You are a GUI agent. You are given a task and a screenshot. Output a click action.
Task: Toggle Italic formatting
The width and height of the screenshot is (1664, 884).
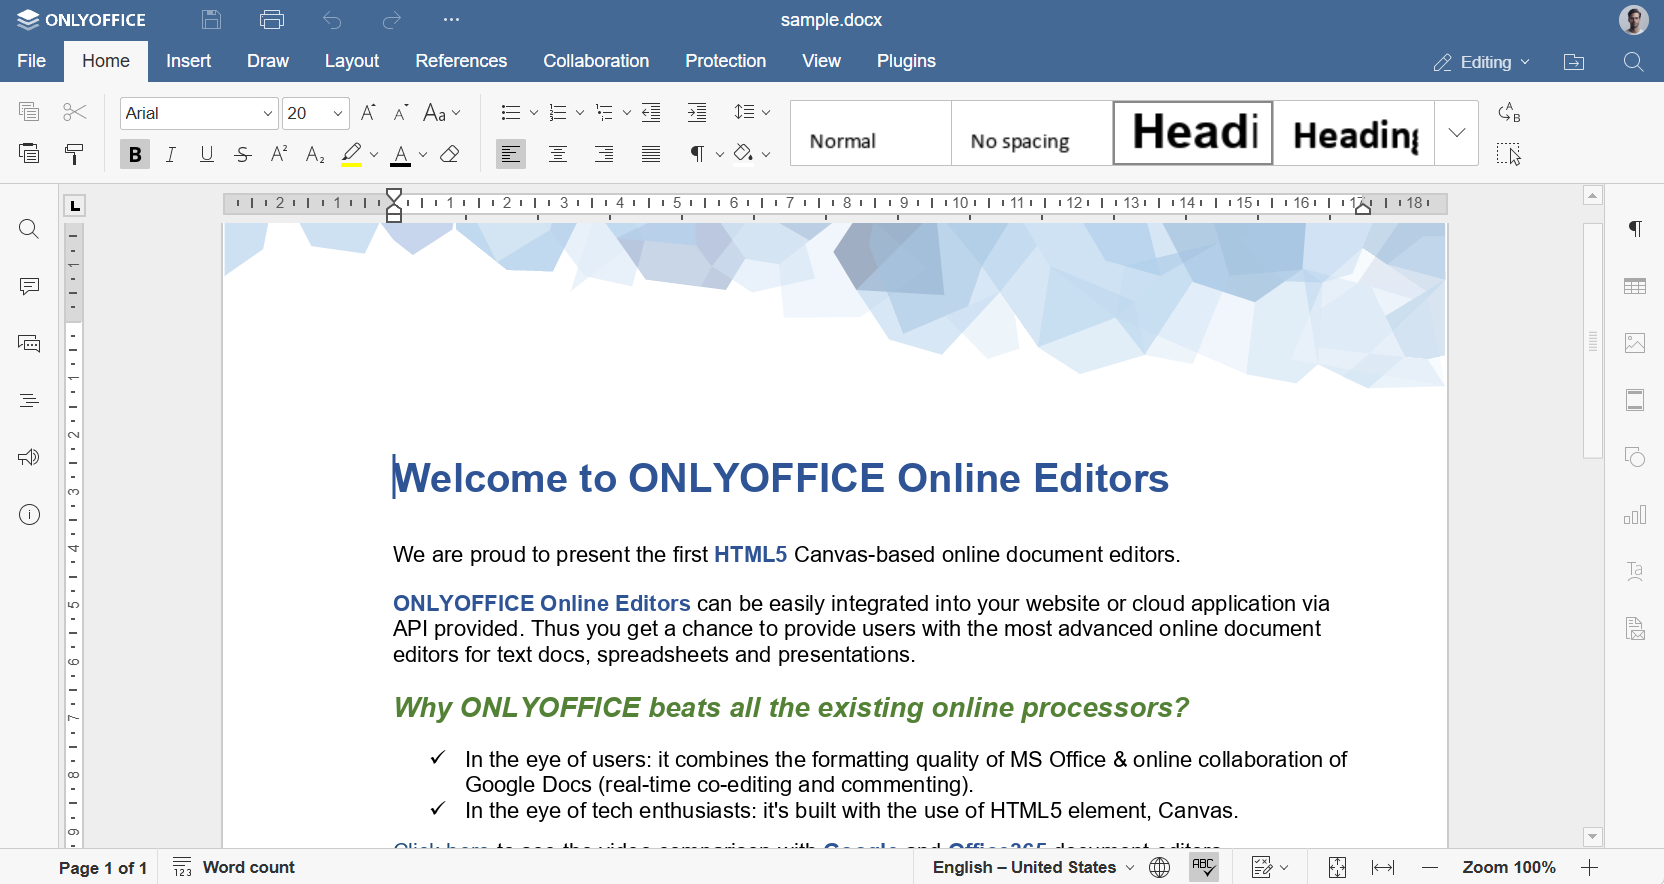tap(171, 154)
